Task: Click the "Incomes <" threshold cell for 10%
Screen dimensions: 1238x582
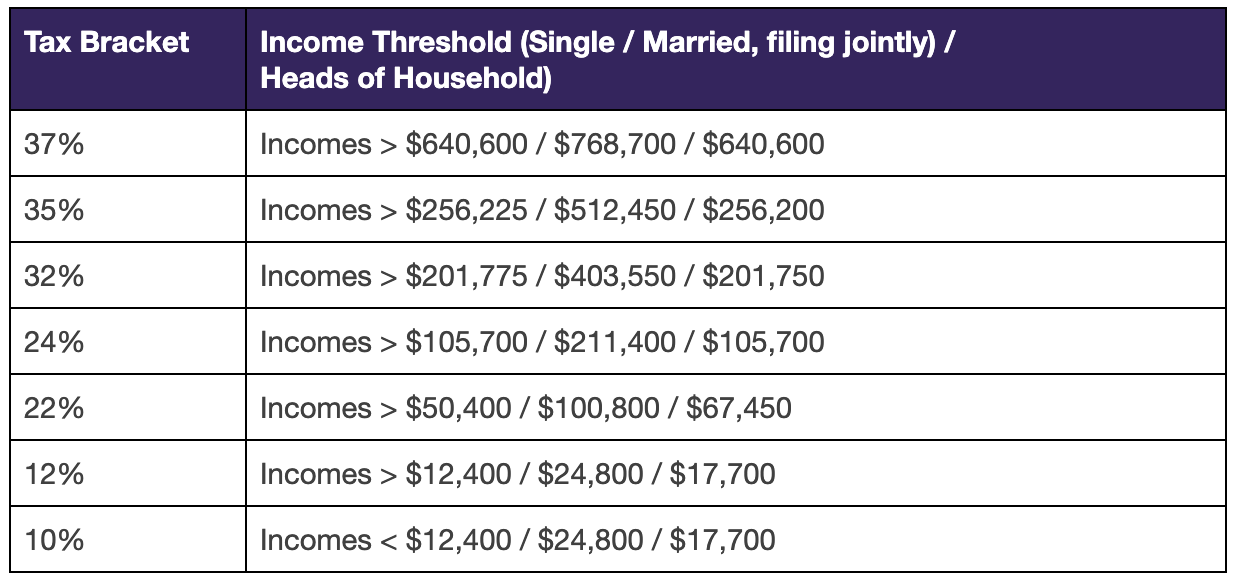Action: point(517,540)
